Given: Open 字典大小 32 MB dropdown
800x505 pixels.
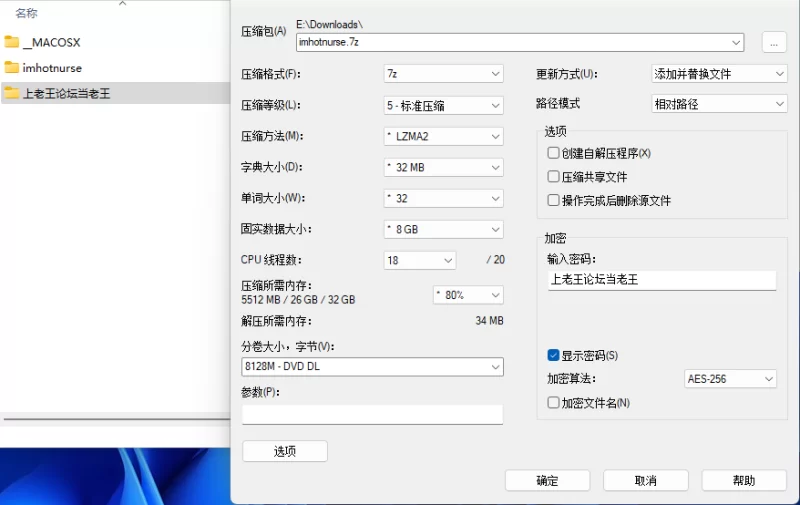Looking at the screenshot, I should [x=443, y=167].
